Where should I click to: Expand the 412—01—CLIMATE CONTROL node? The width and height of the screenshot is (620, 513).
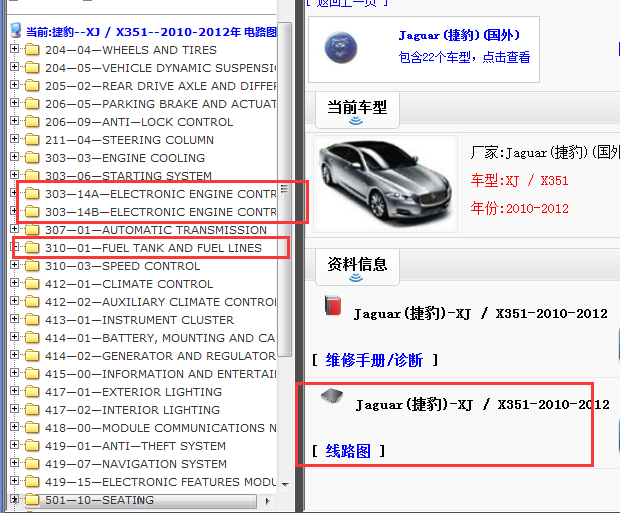click(14, 283)
